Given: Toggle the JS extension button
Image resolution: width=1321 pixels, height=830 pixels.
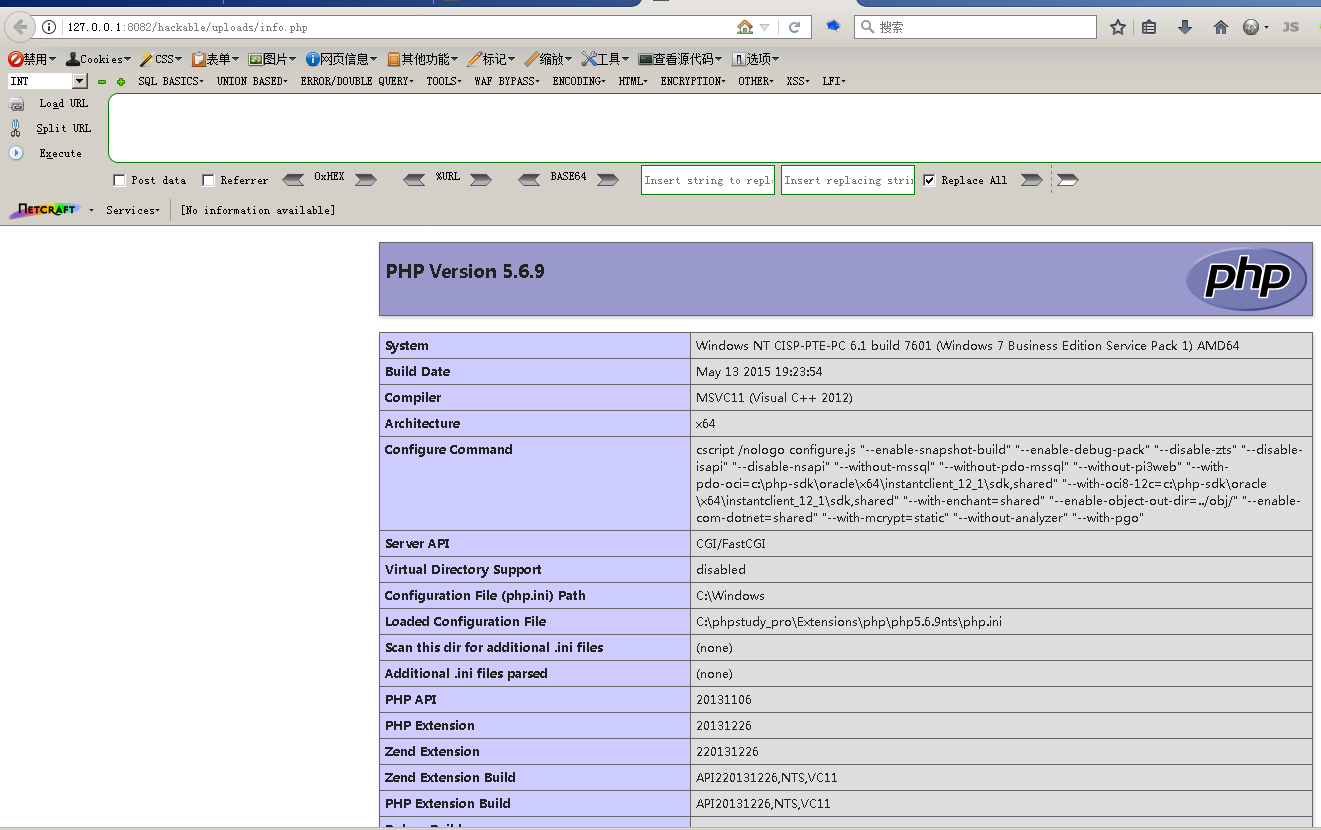Looking at the screenshot, I should pos(1291,27).
